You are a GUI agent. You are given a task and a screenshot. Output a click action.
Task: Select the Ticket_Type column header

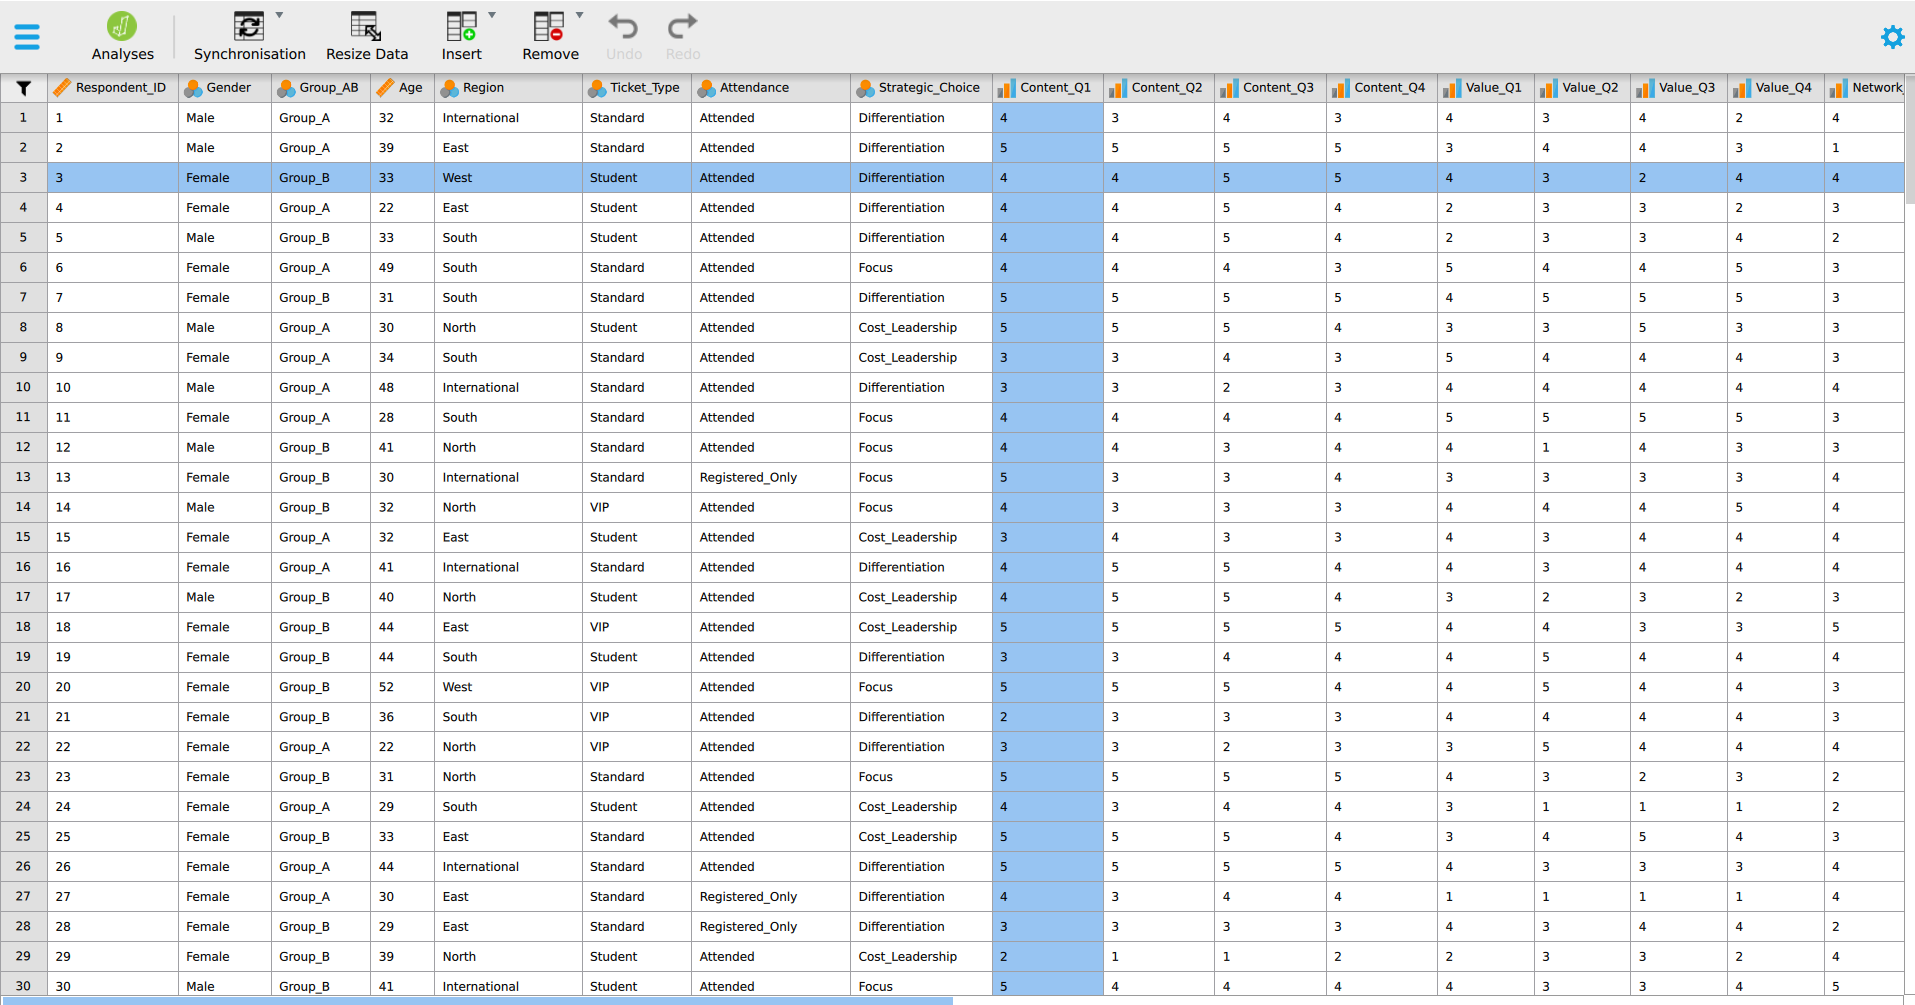[637, 88]
